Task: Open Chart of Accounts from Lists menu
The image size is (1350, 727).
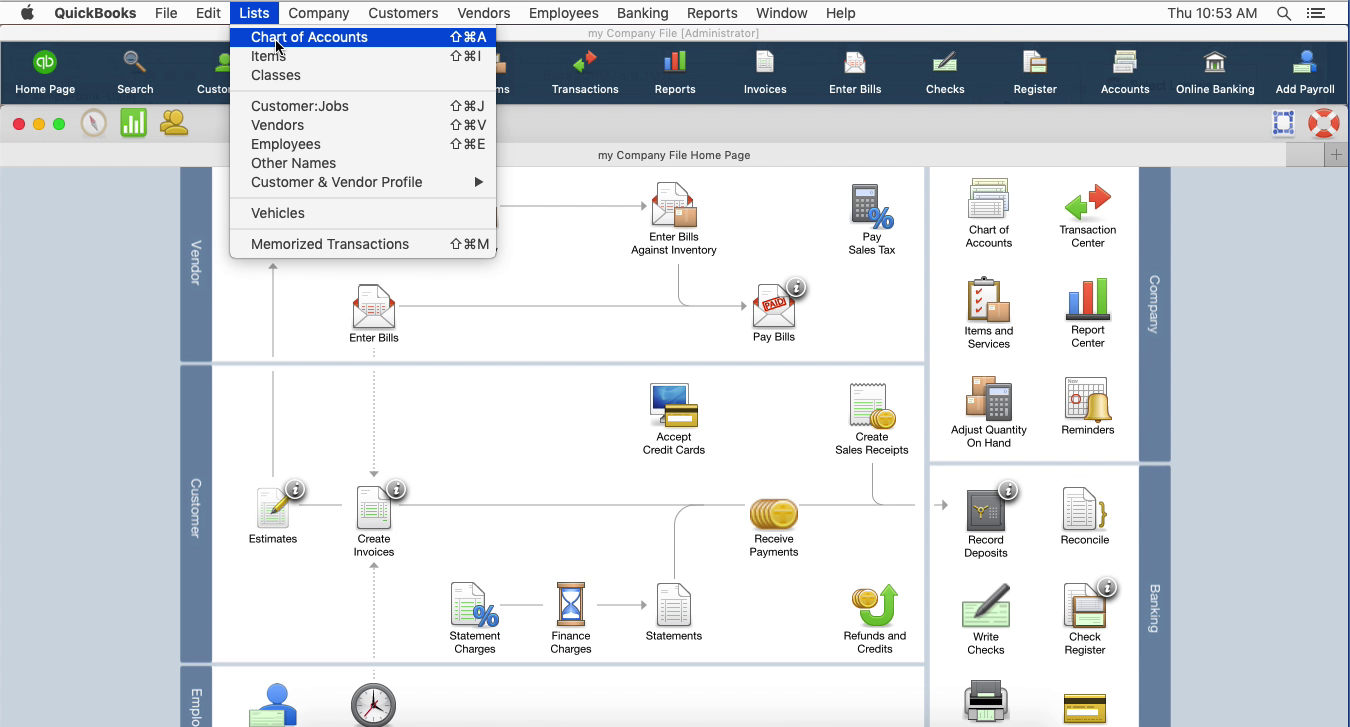Action: (x=362, y=37)
